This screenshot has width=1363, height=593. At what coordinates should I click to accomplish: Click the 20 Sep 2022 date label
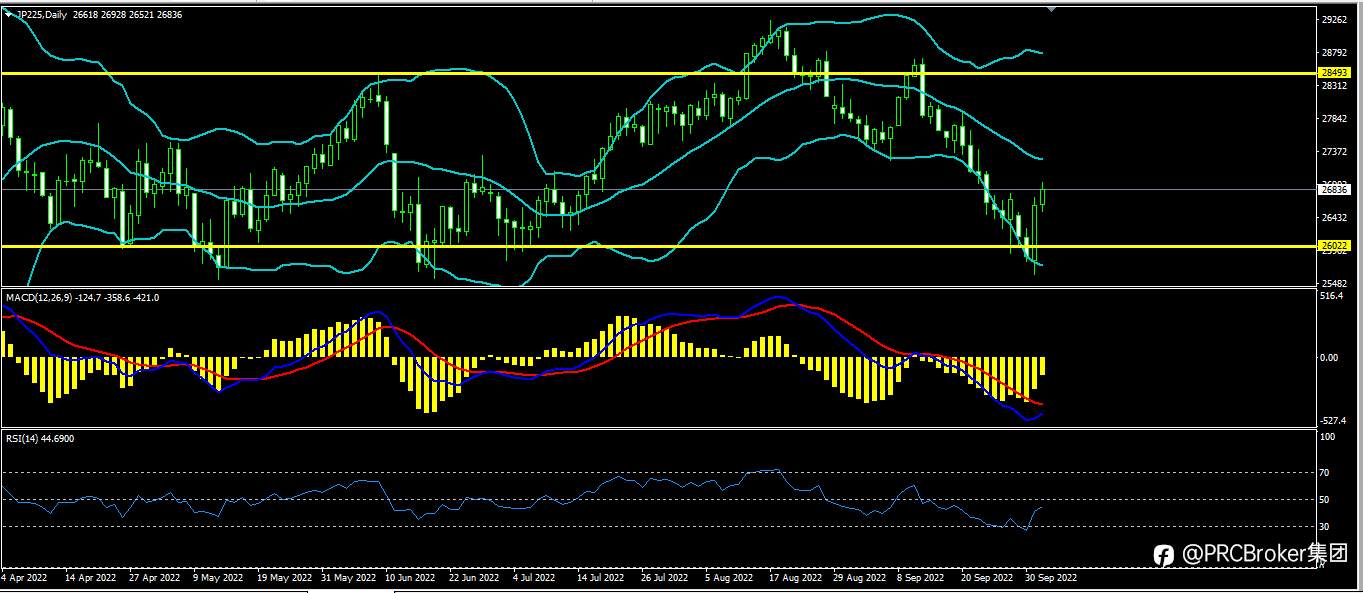[987, 577]
